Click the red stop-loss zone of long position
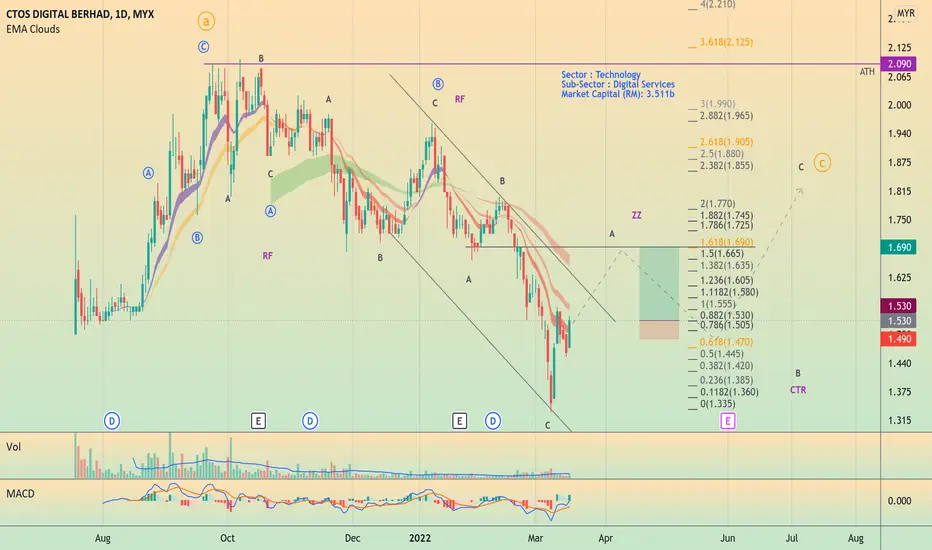 point(659,331)
